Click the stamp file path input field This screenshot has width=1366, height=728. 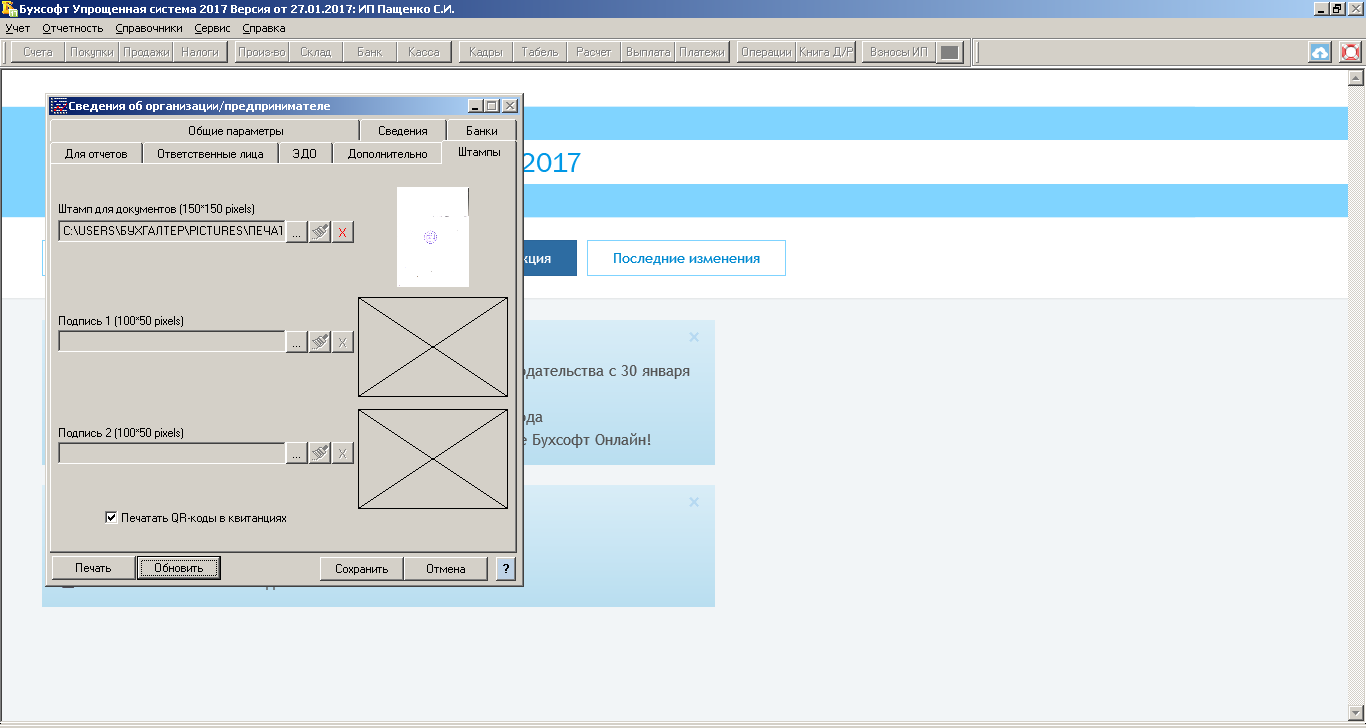click(x=172, y=232)
